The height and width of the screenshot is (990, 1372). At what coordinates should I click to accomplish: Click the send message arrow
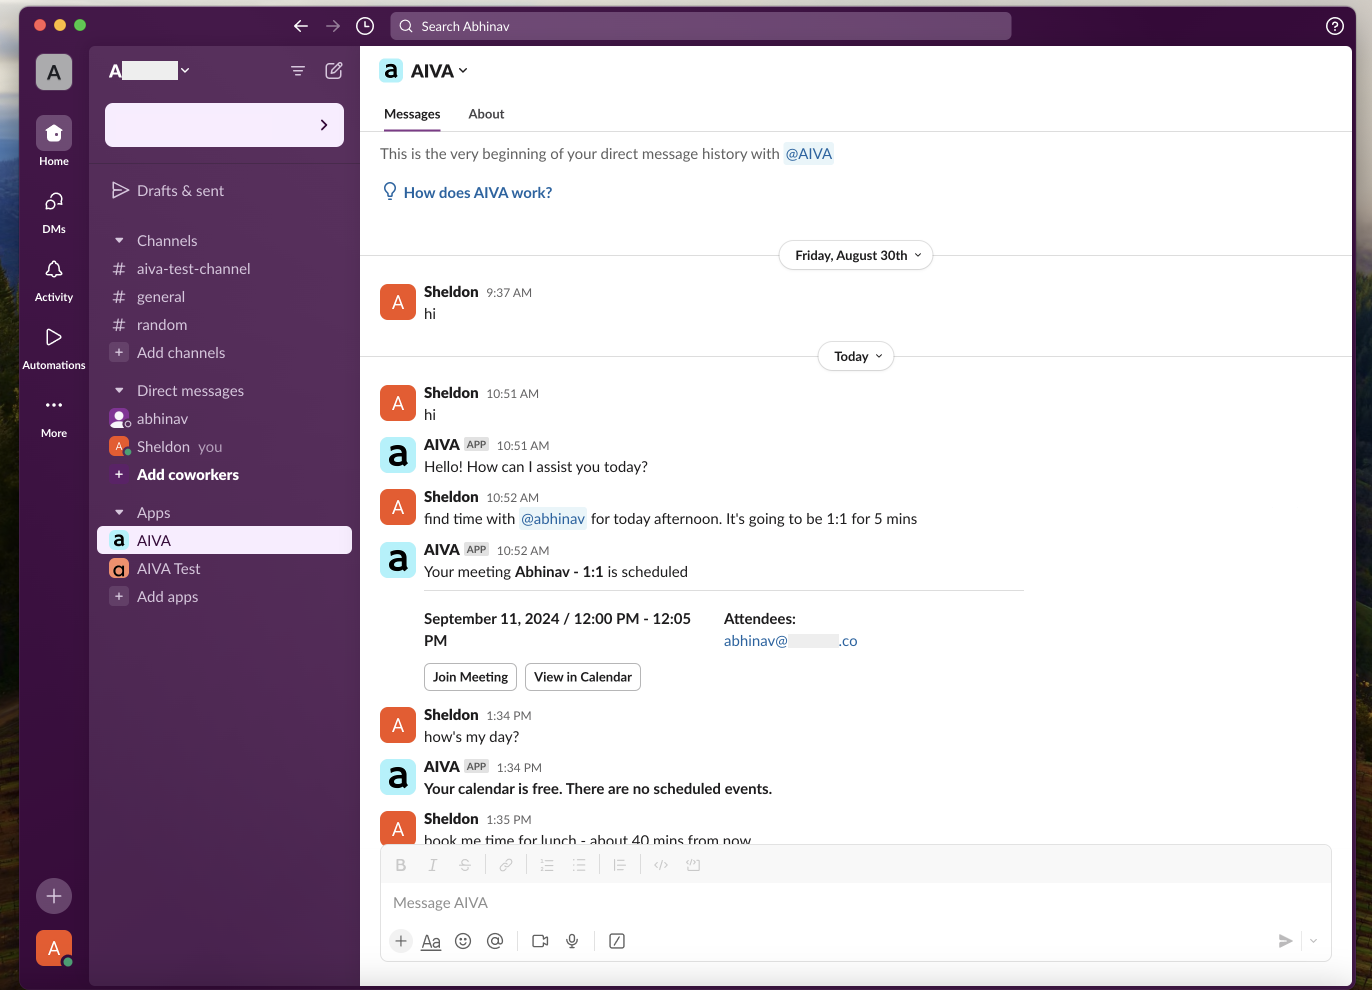pyautogui.click(x=1285, y=941)
